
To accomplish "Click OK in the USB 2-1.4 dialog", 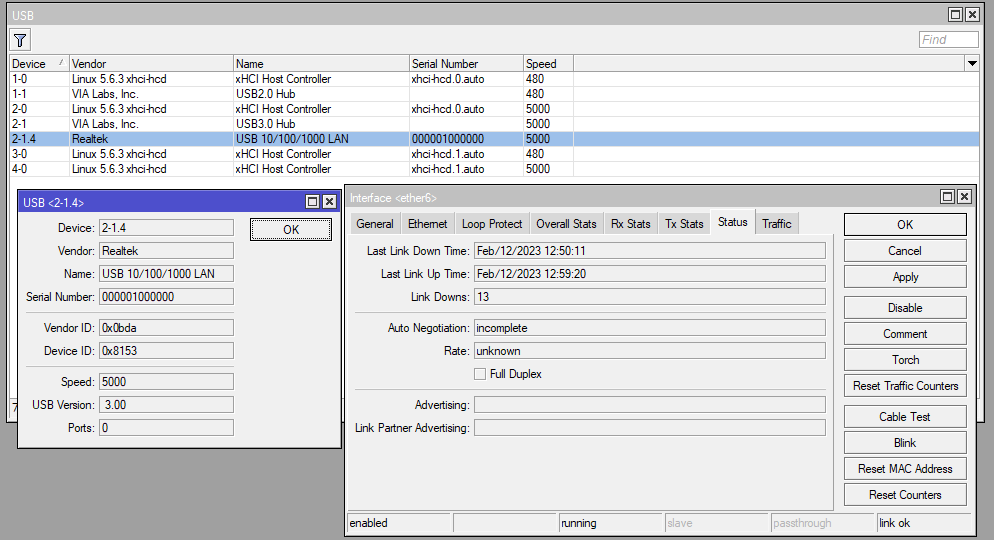I will click(x=291, y=229).
